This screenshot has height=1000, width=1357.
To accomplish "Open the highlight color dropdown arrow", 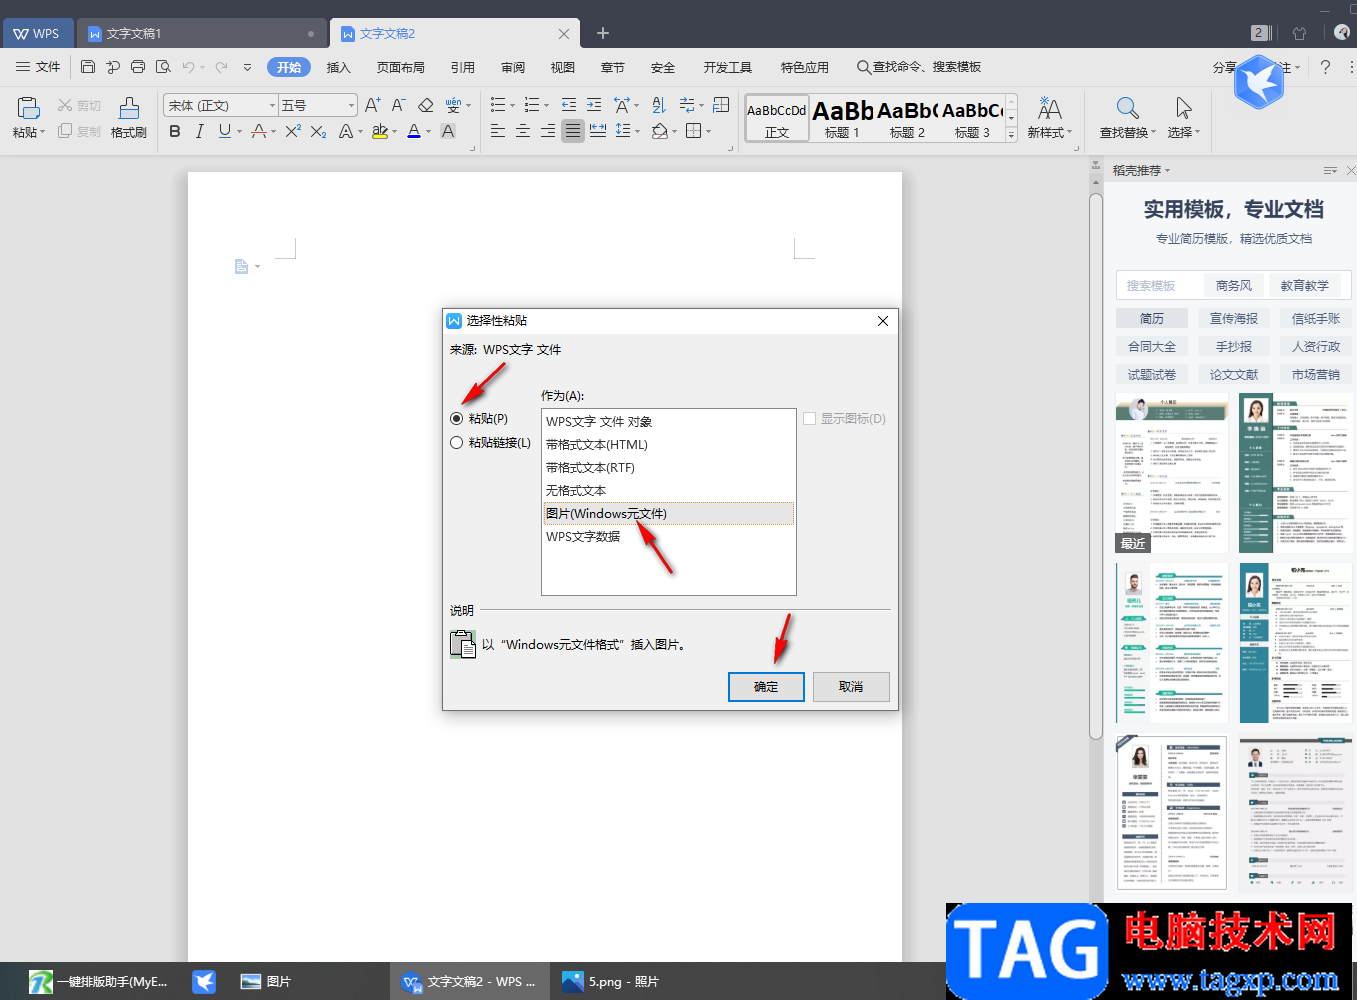I will pos(394,132).
